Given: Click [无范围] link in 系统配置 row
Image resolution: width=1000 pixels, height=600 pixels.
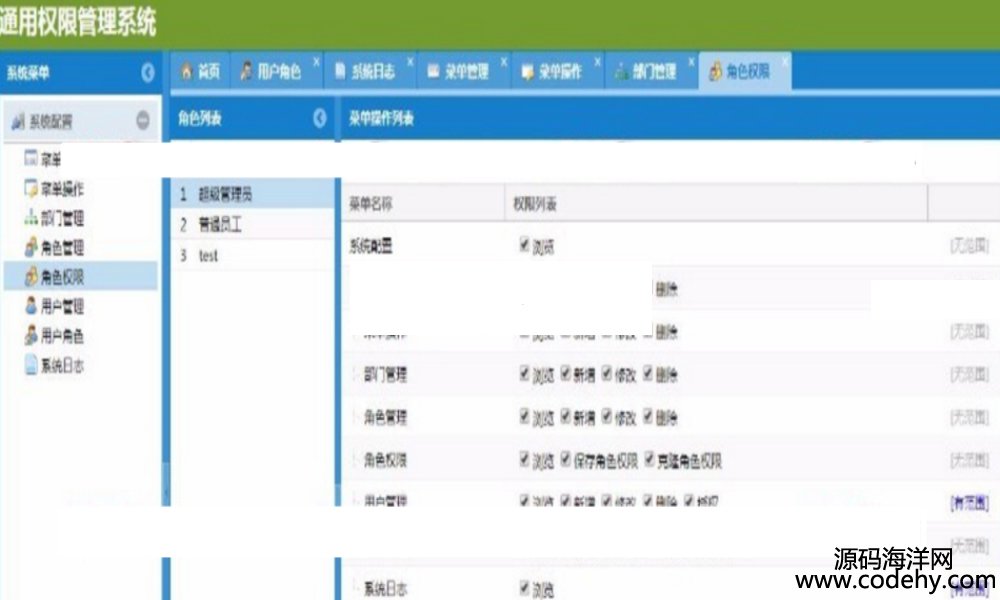Looking at the screenshot, I should (x=969, y=245).
